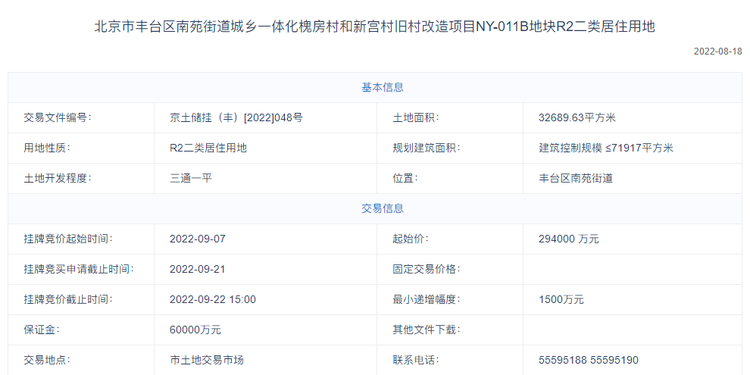Select the 市土地交易市场 value
Viewport: 750px width, 375px height.
coord(207,360)
